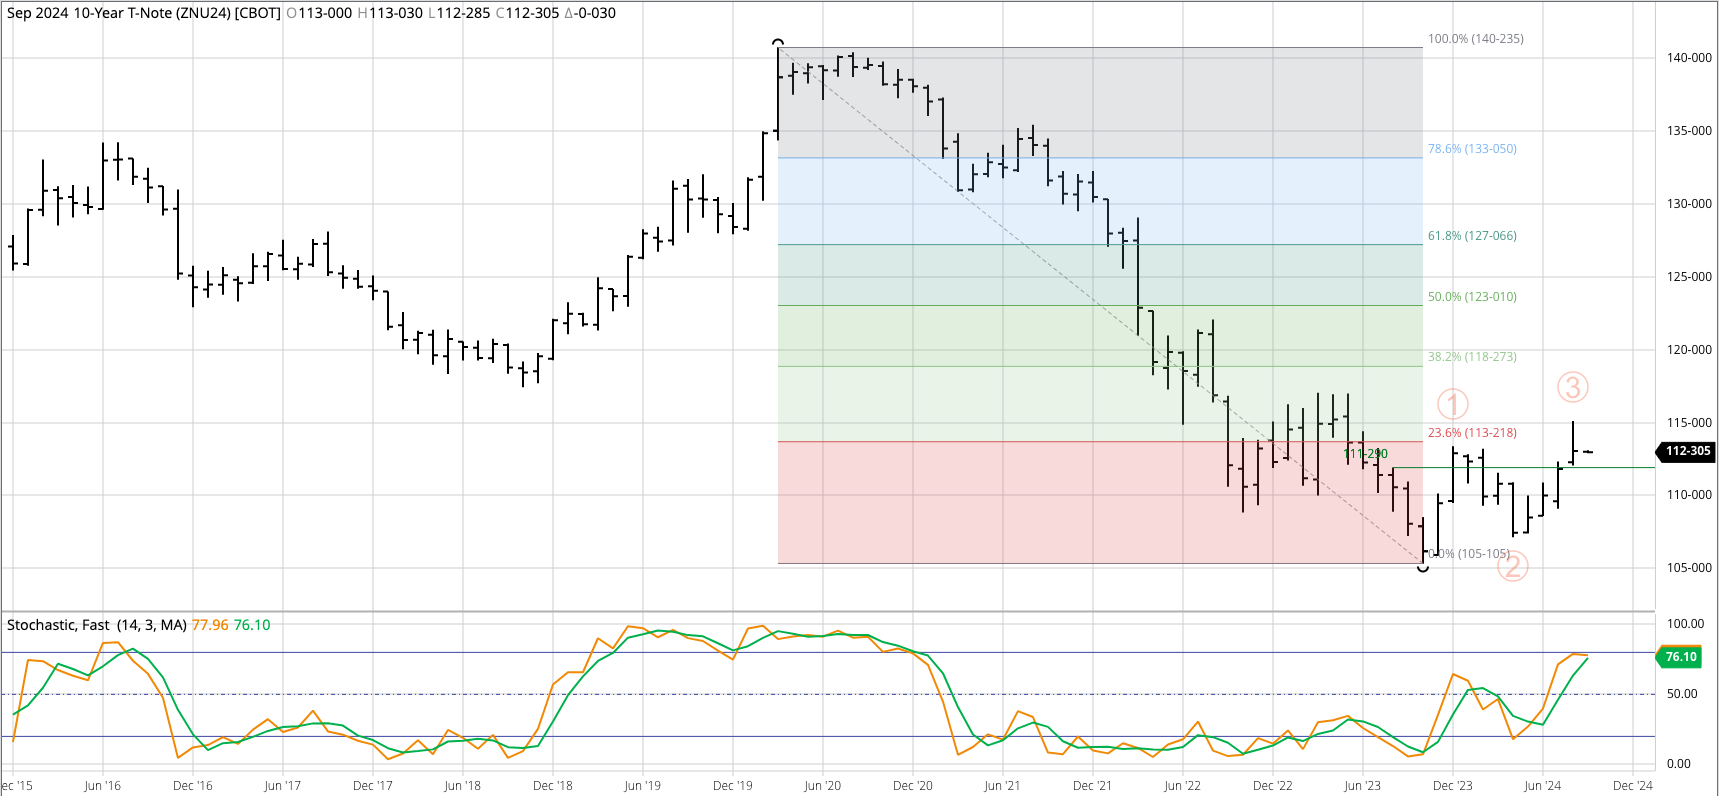Click the 100.0% (140-235) Fibonacci label

pos(1475,39)
